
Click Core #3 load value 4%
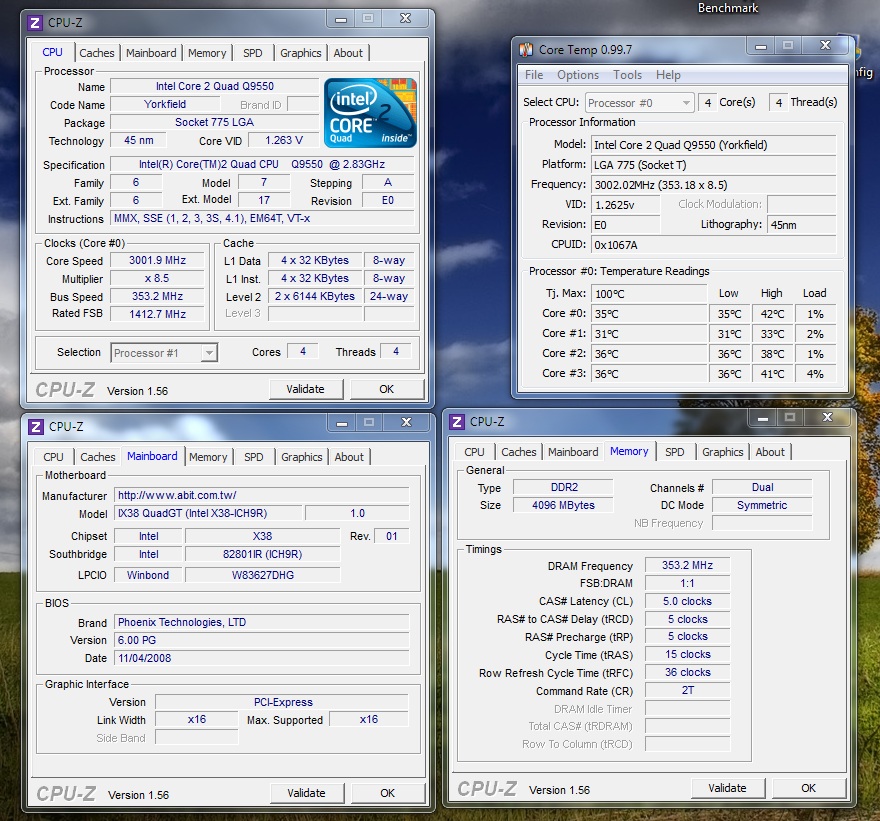tap(815, 374)
